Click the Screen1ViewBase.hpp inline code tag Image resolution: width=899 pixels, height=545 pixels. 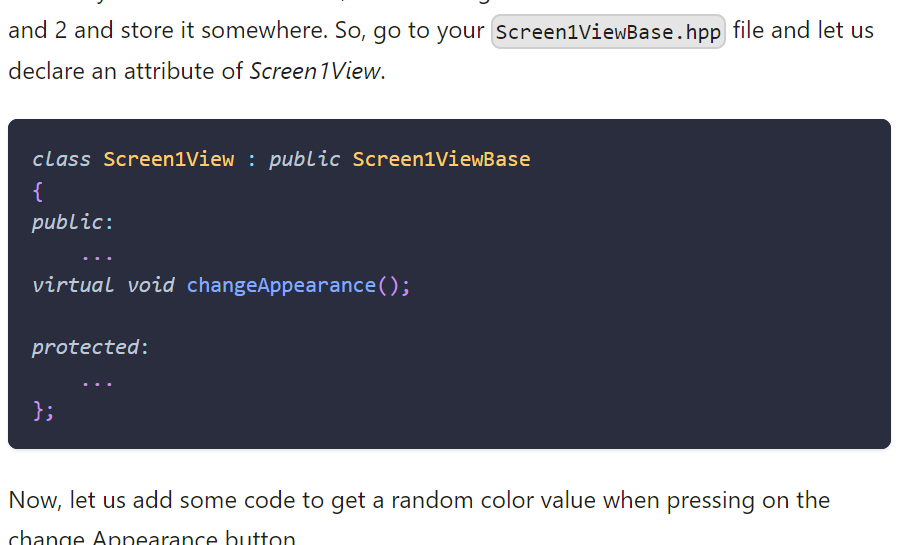tap(608, 32)
